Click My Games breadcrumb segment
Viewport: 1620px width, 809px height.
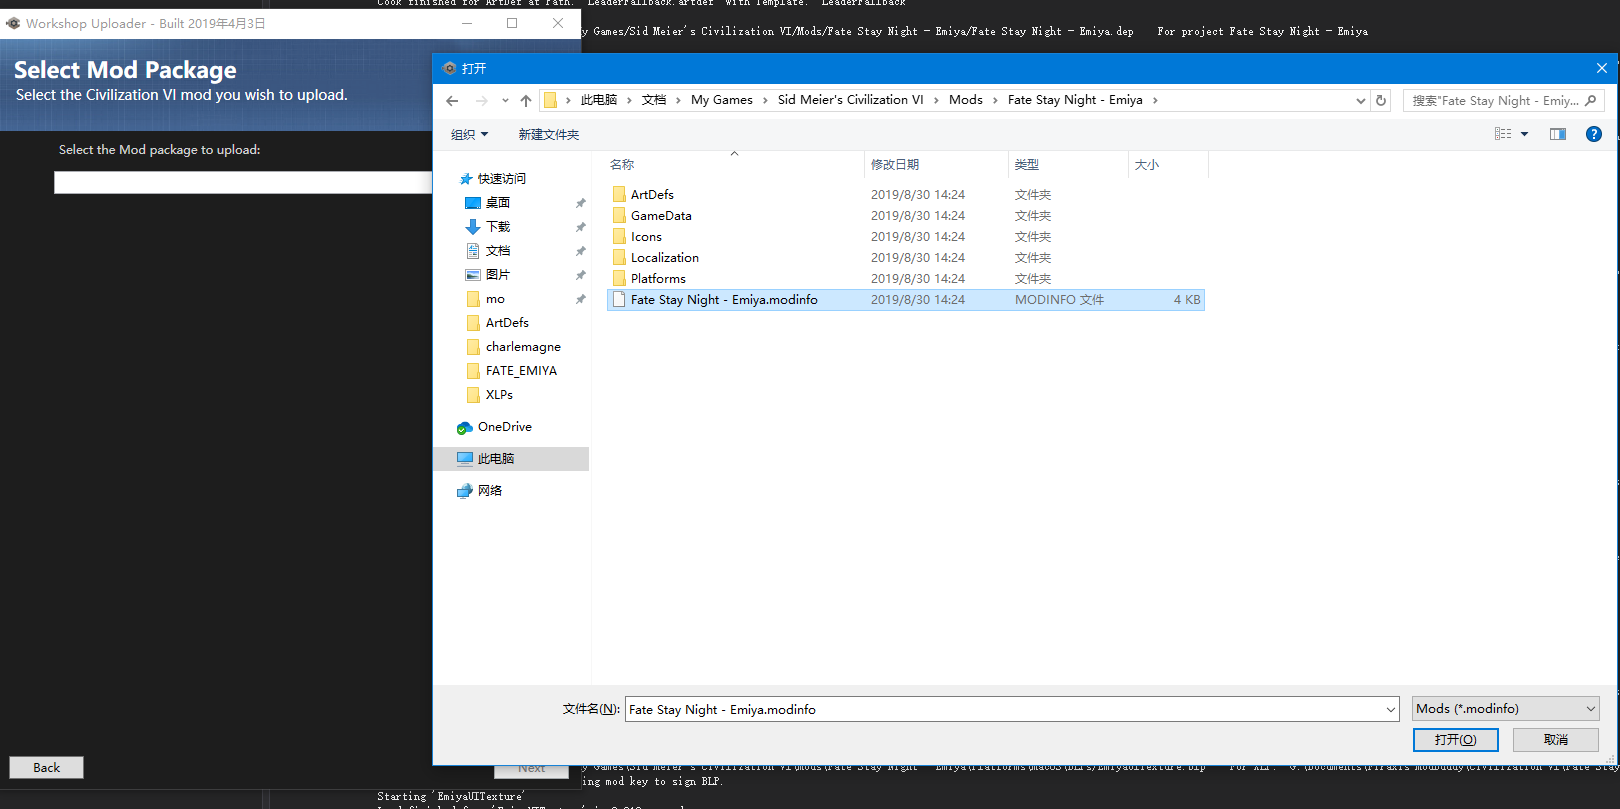721,100
